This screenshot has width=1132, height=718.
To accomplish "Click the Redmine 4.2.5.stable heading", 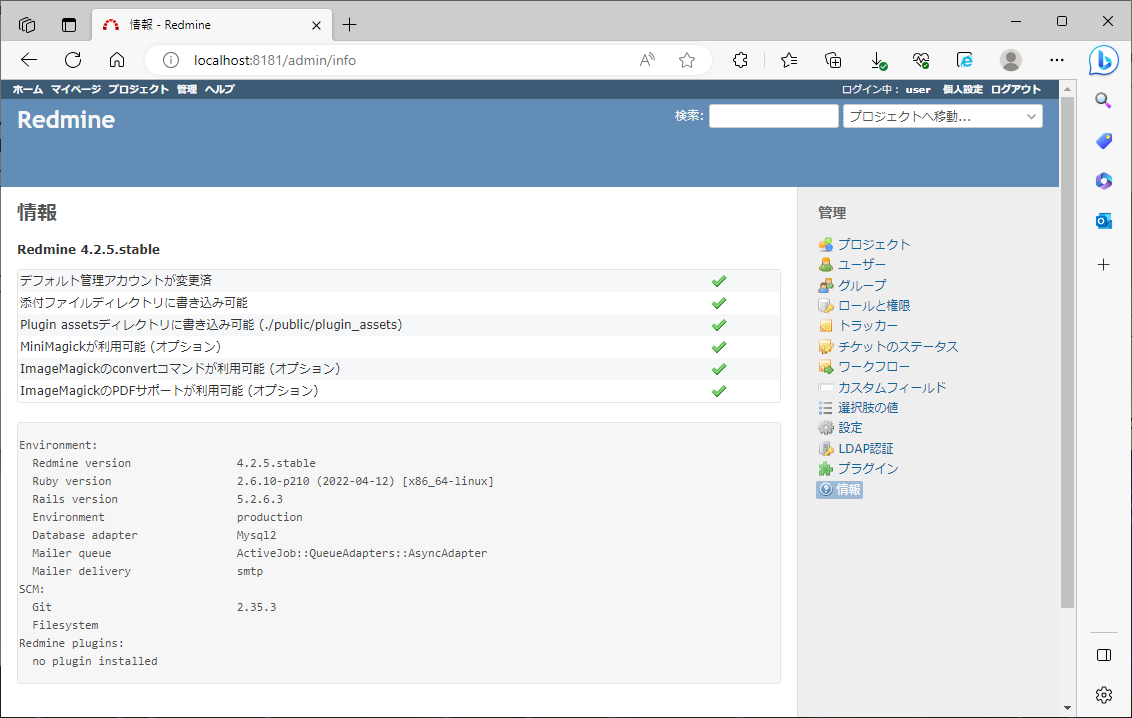I will (x=89, y=250).
